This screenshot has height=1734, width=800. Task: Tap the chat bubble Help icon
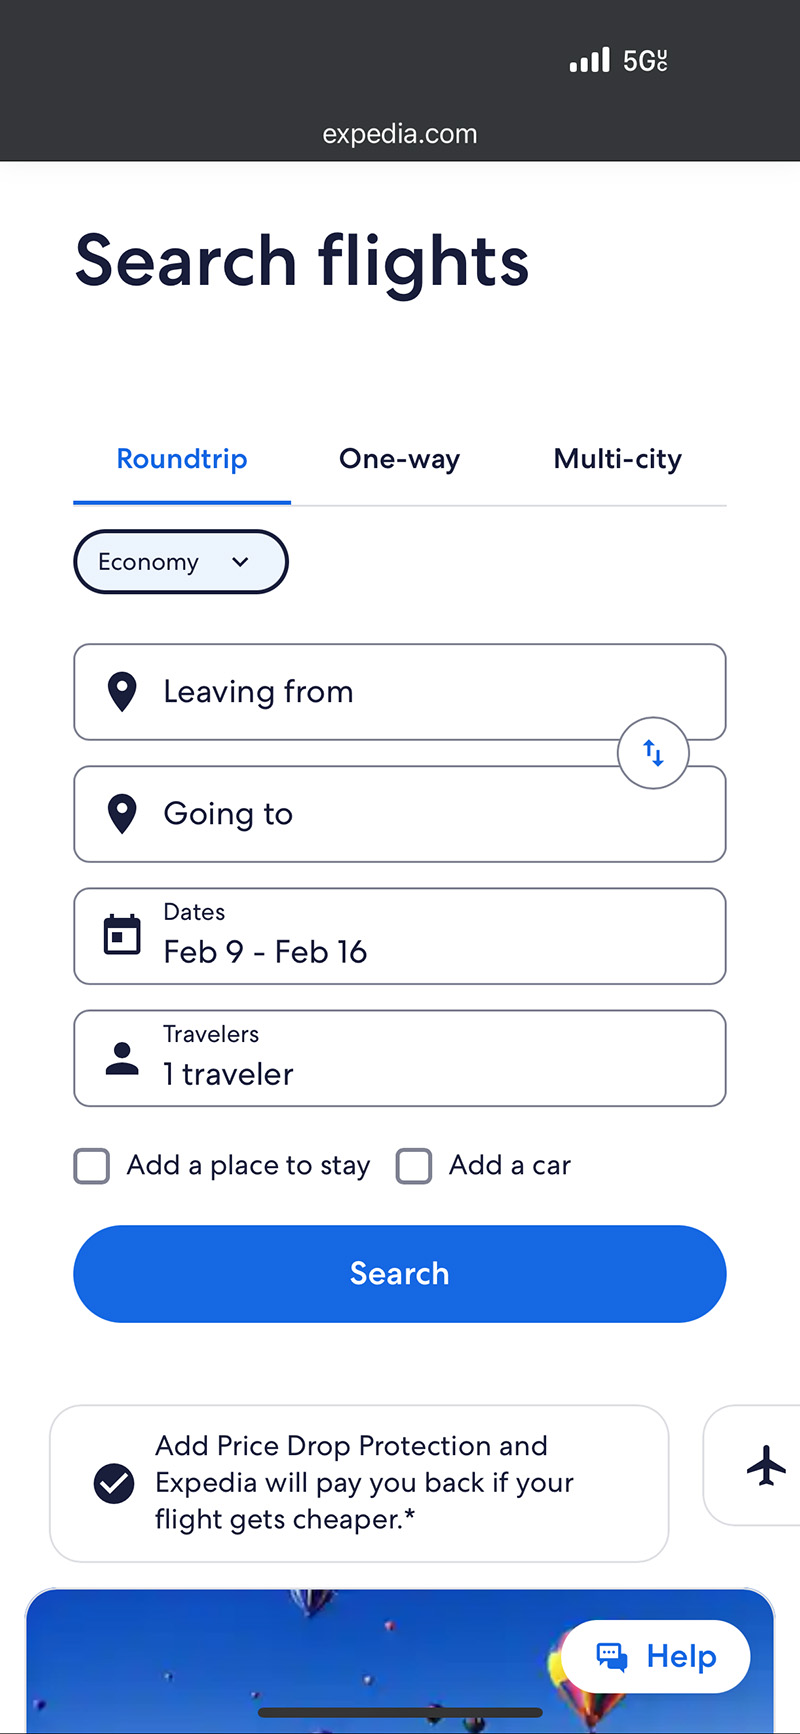(x=612, y=1657)
